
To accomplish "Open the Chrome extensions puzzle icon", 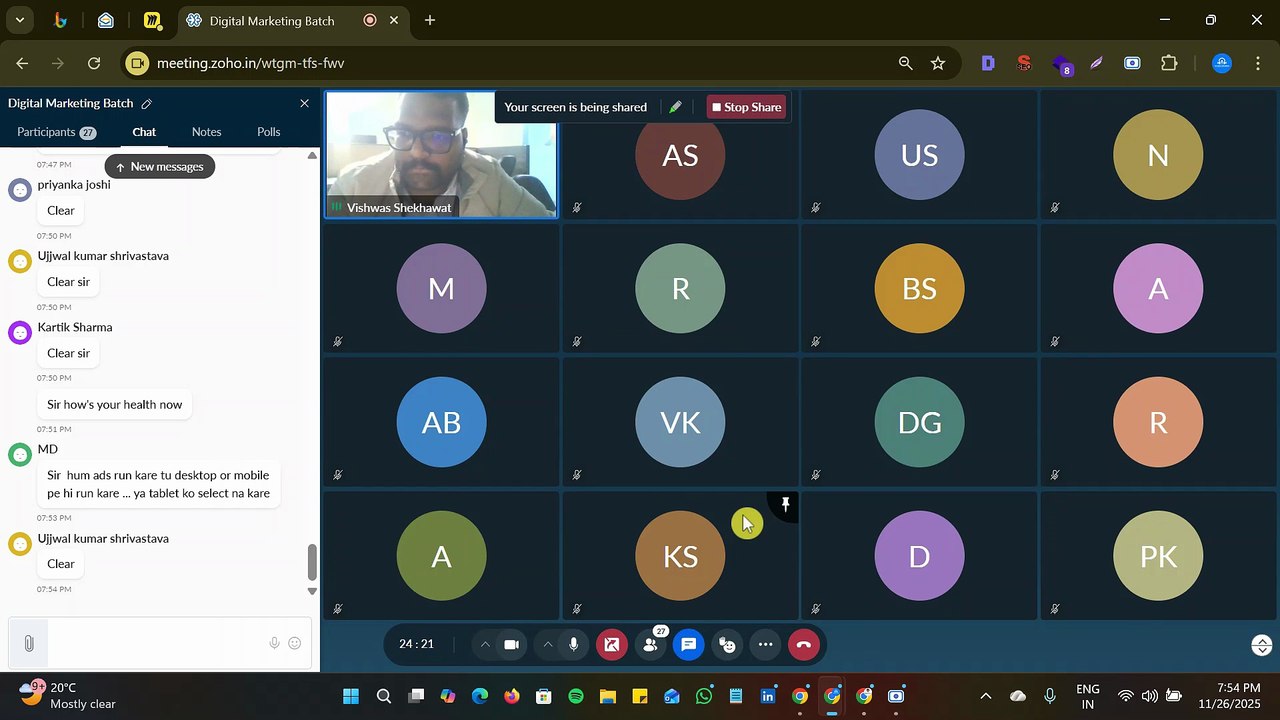I will 1169,63.
